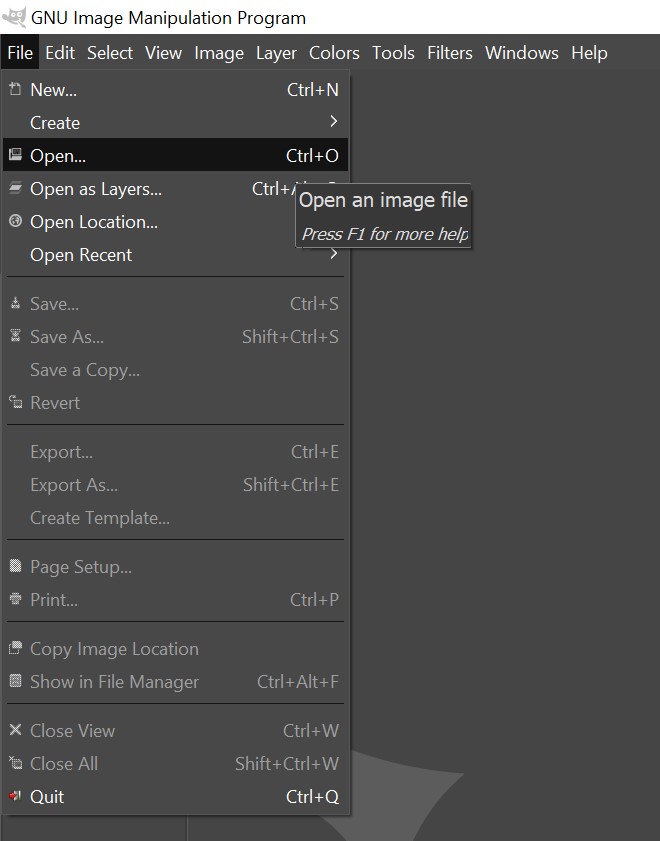Open the Layer menu

pos(276,53)
